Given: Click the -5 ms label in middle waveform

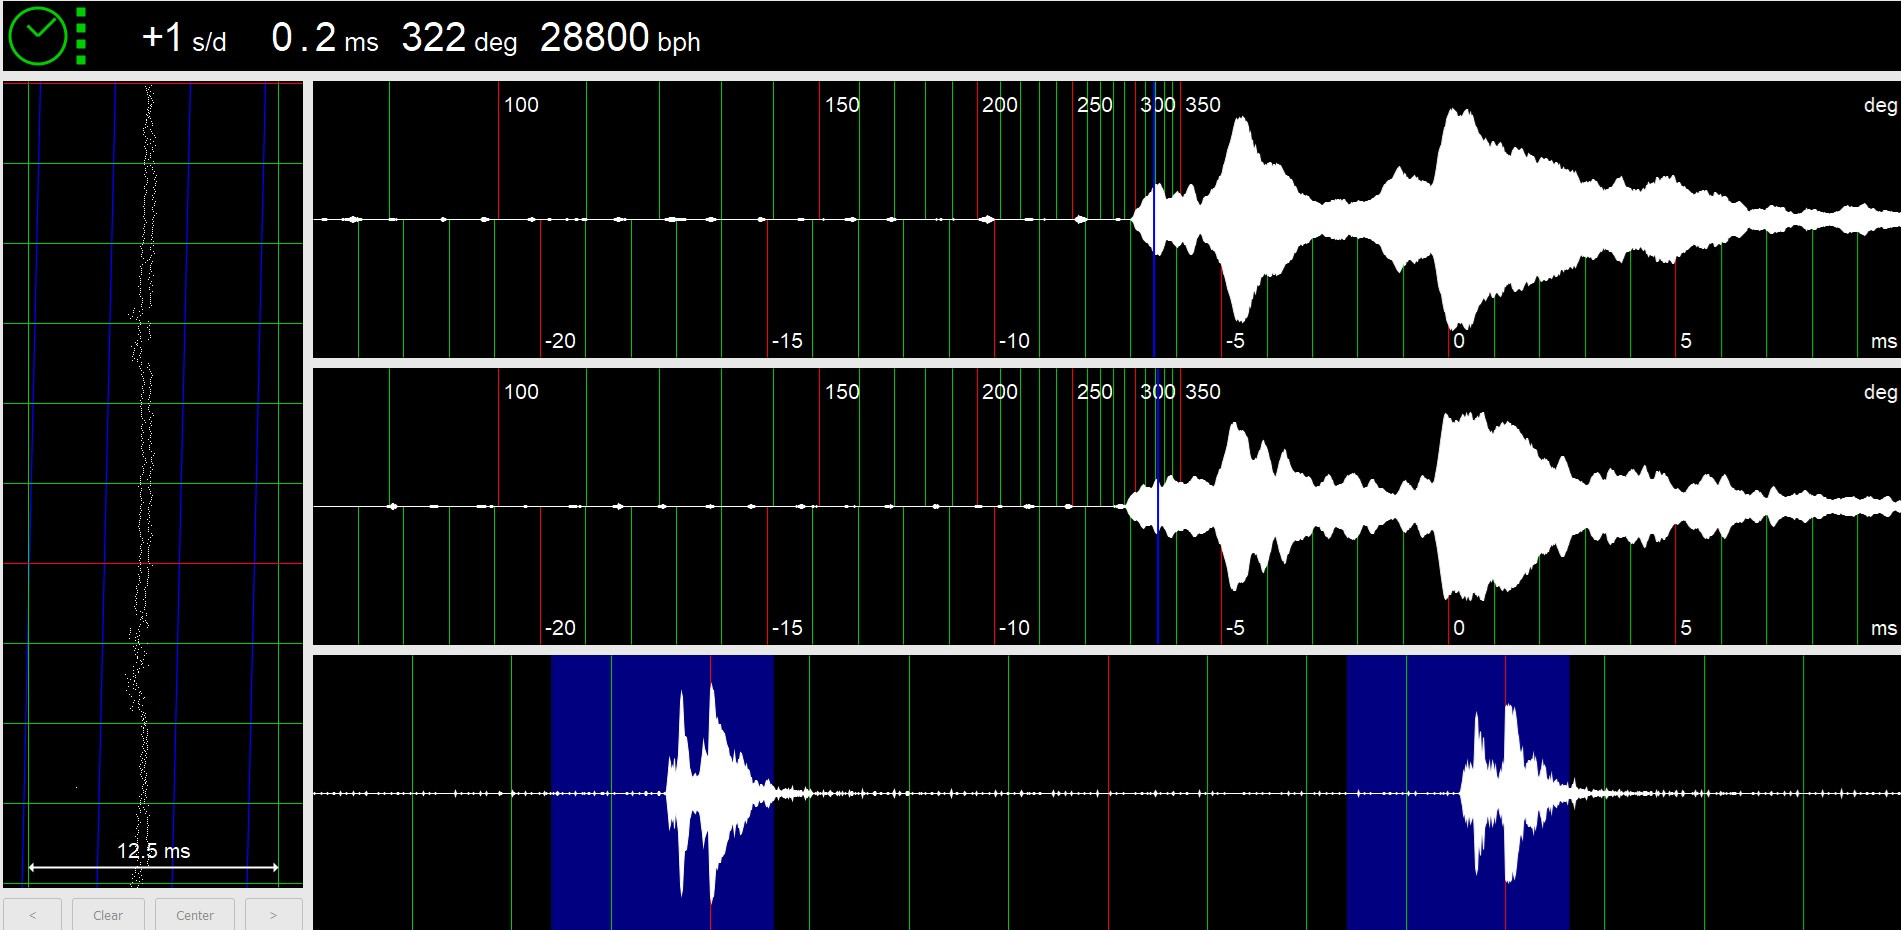Looking at the screenshot, I should 1236,628.
